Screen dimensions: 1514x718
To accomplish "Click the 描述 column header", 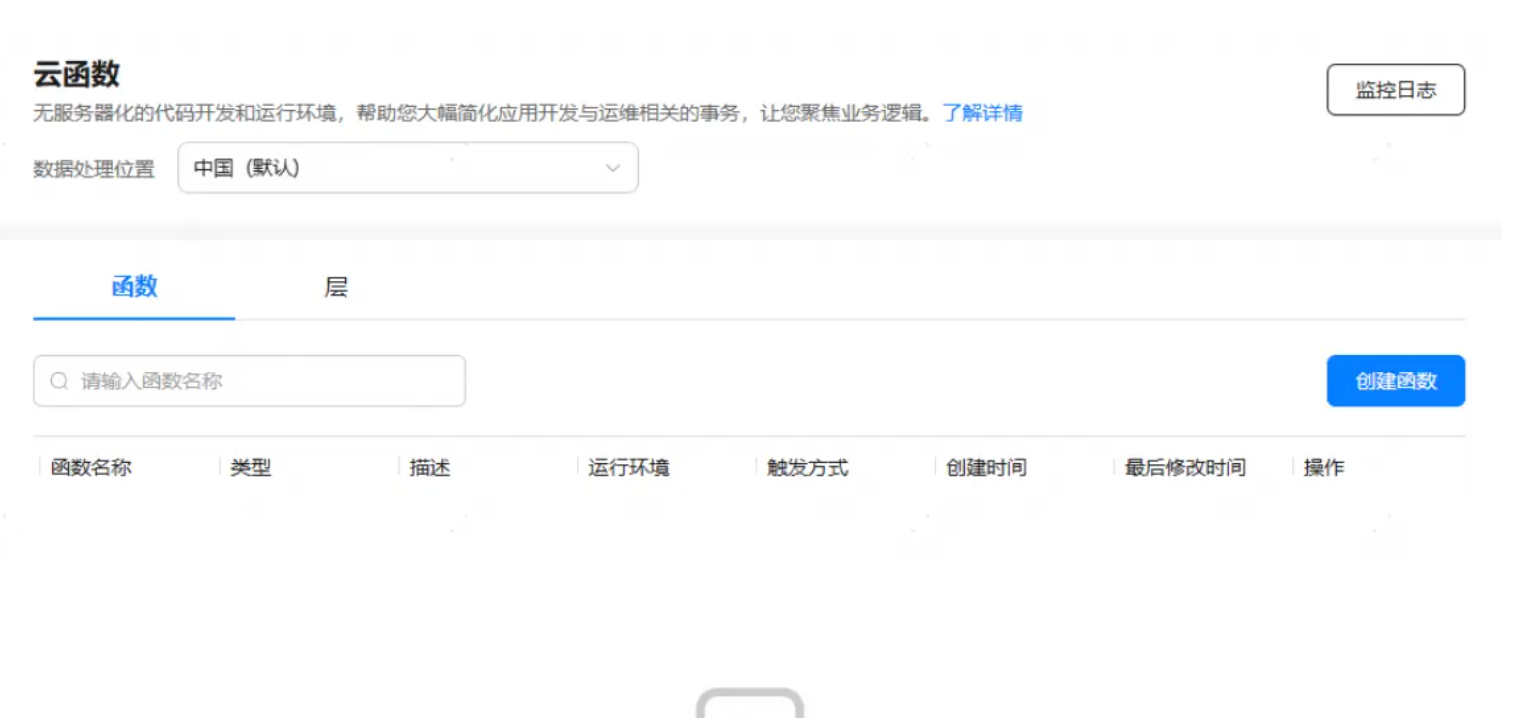I will (429, 468).
